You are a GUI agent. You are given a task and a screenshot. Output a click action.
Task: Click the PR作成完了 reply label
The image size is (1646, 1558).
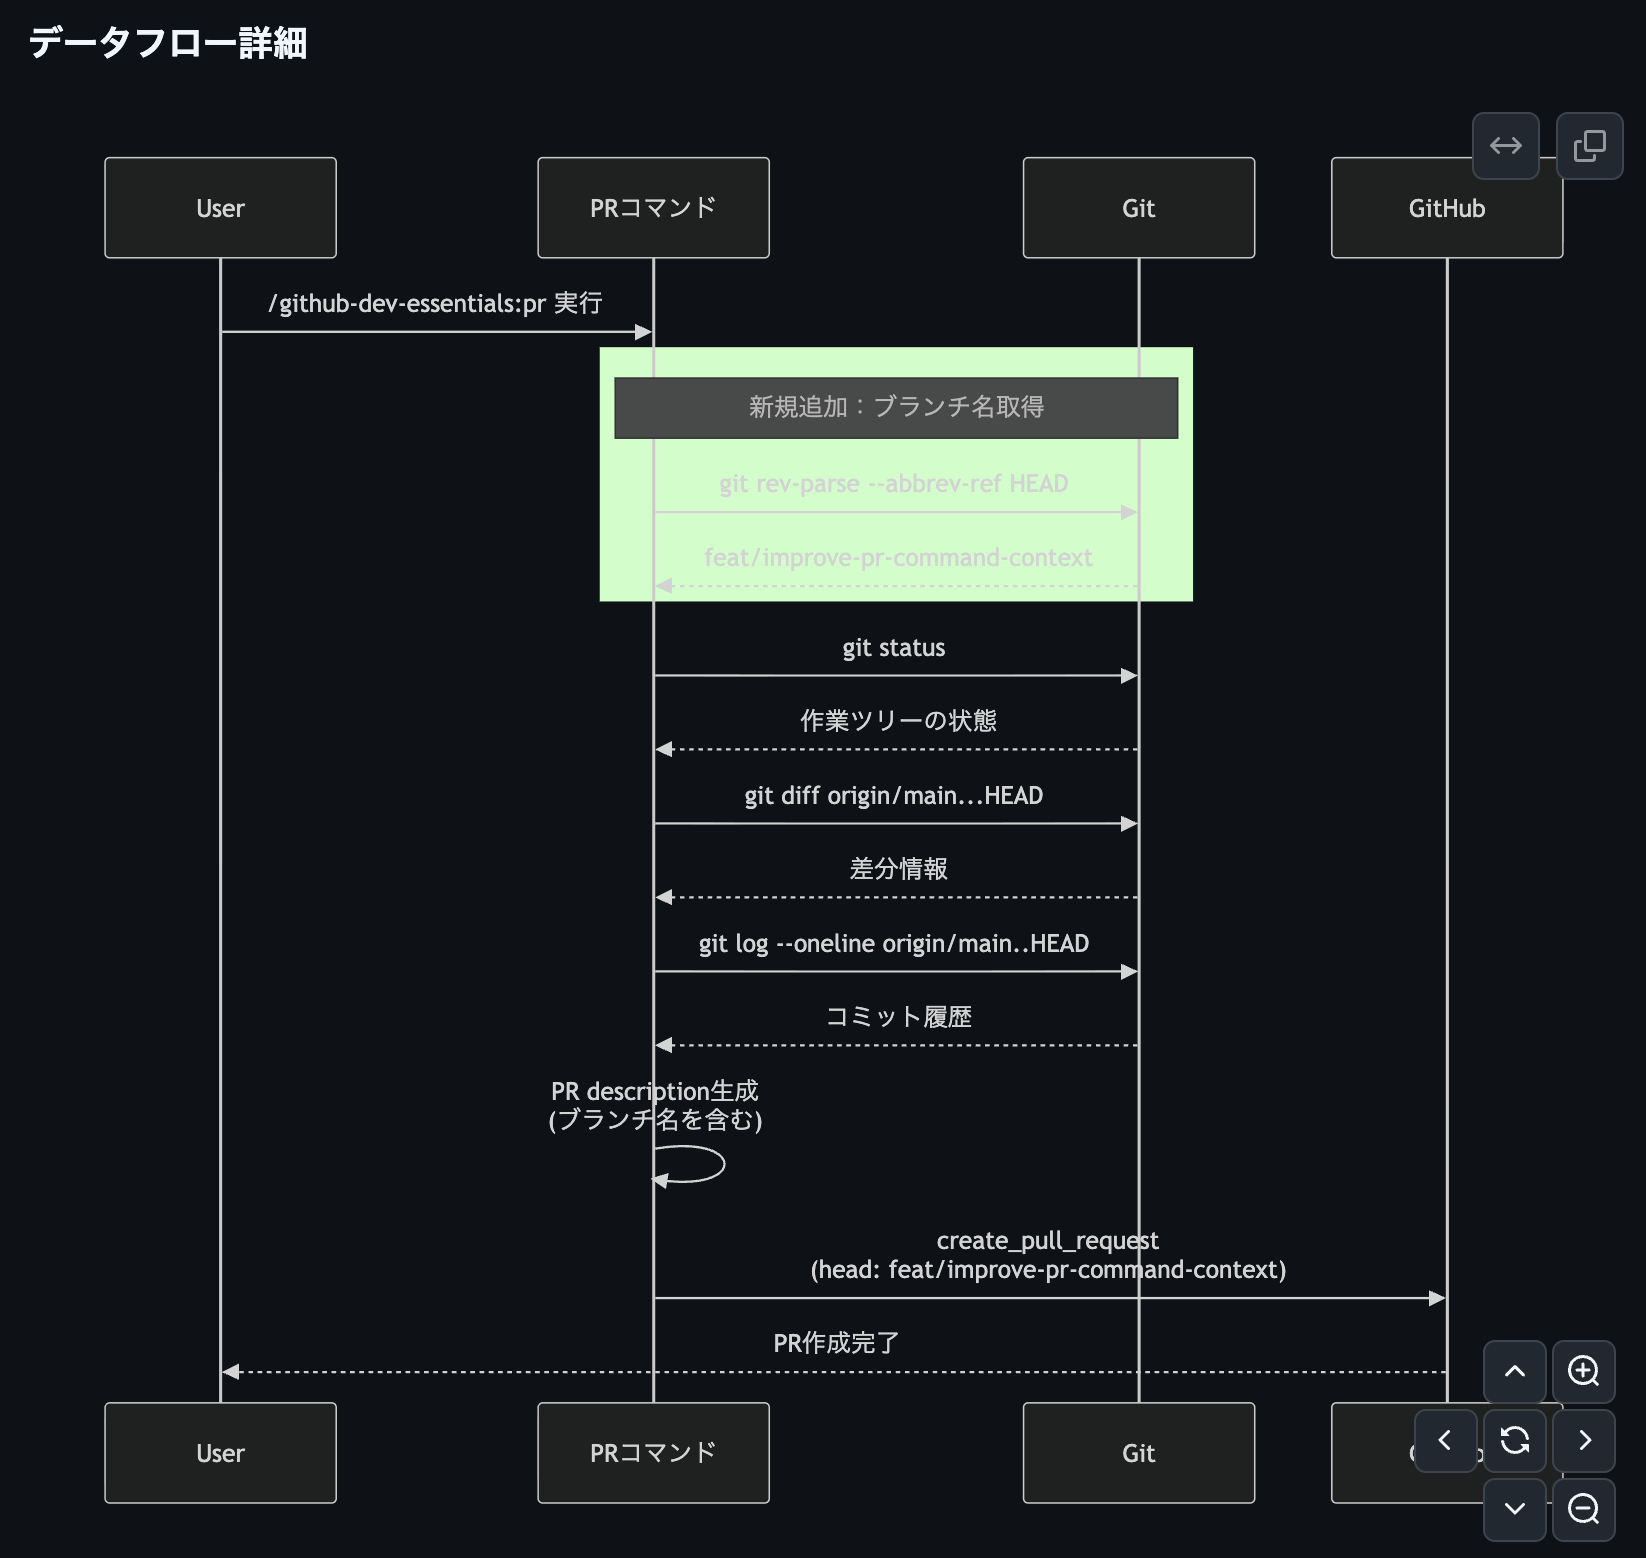836,1343
